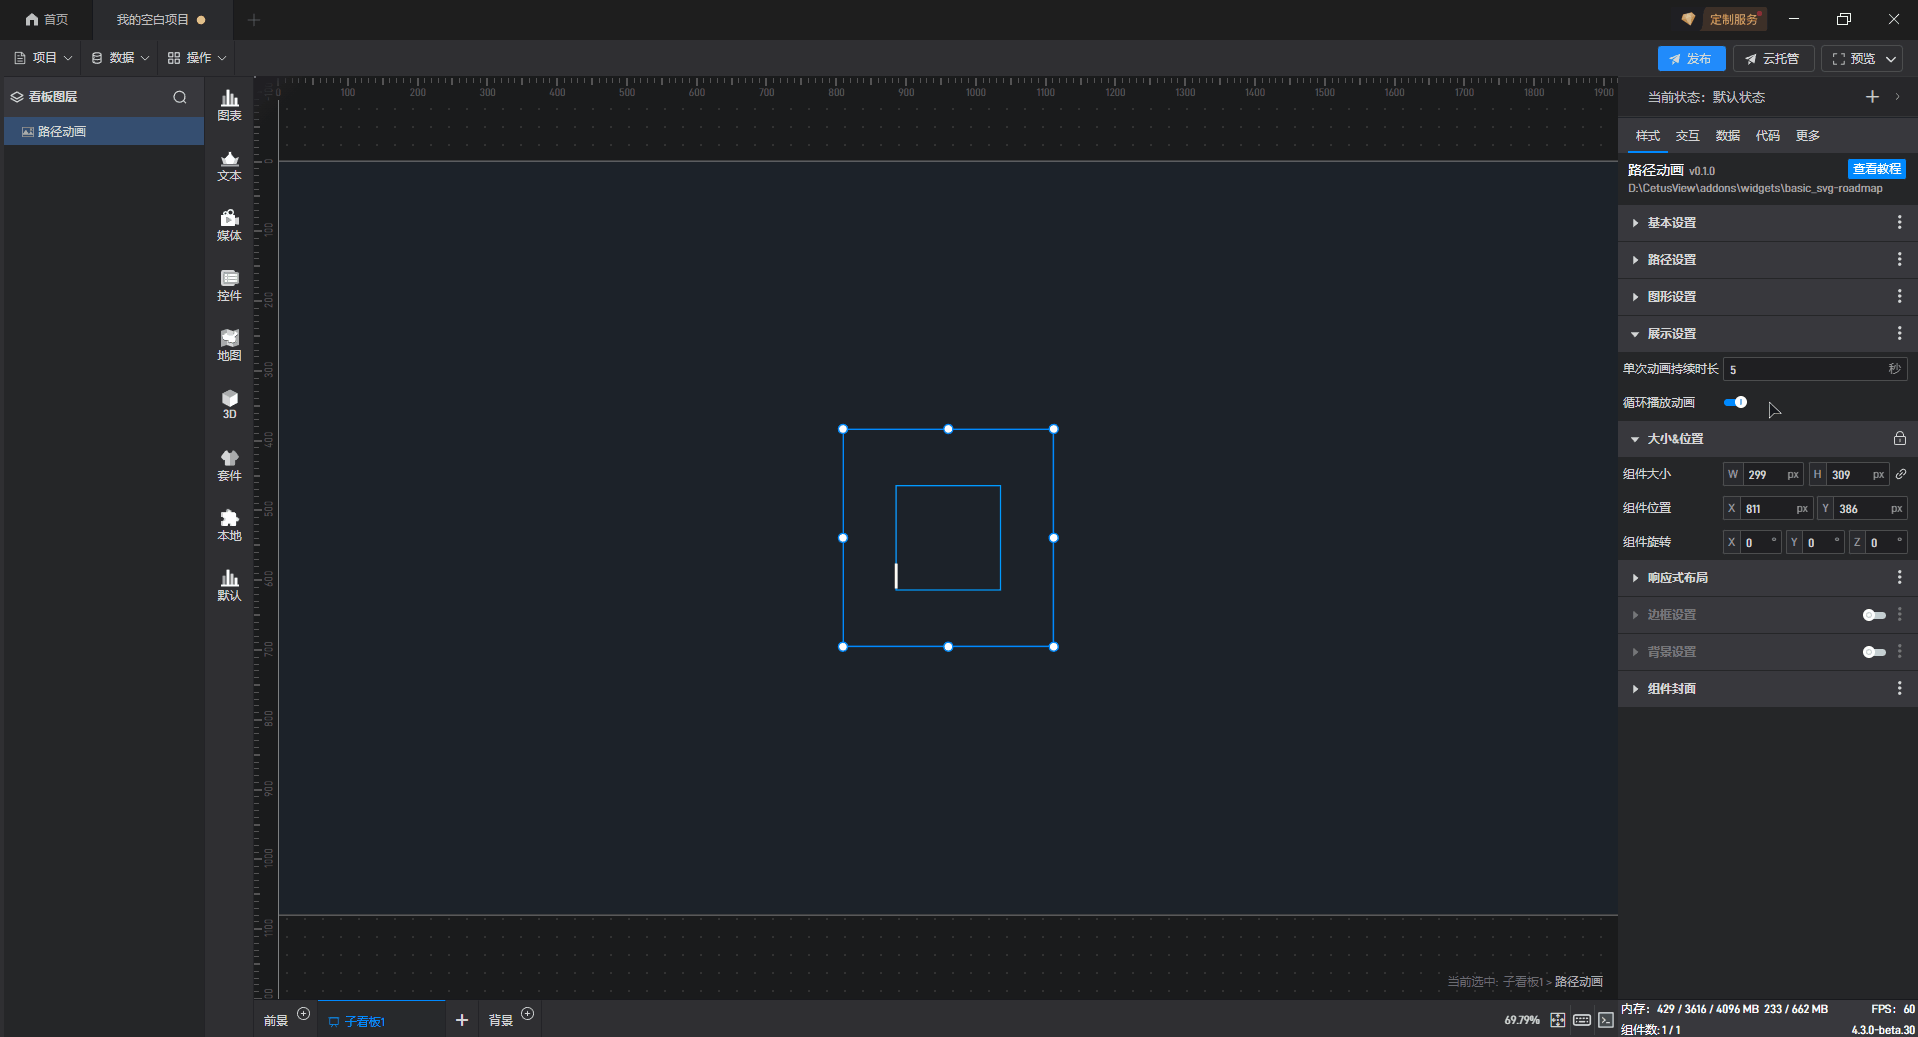Add a new sub-board with plus
Viewport: 1918px width, 1037px height.
[461, 1020]
